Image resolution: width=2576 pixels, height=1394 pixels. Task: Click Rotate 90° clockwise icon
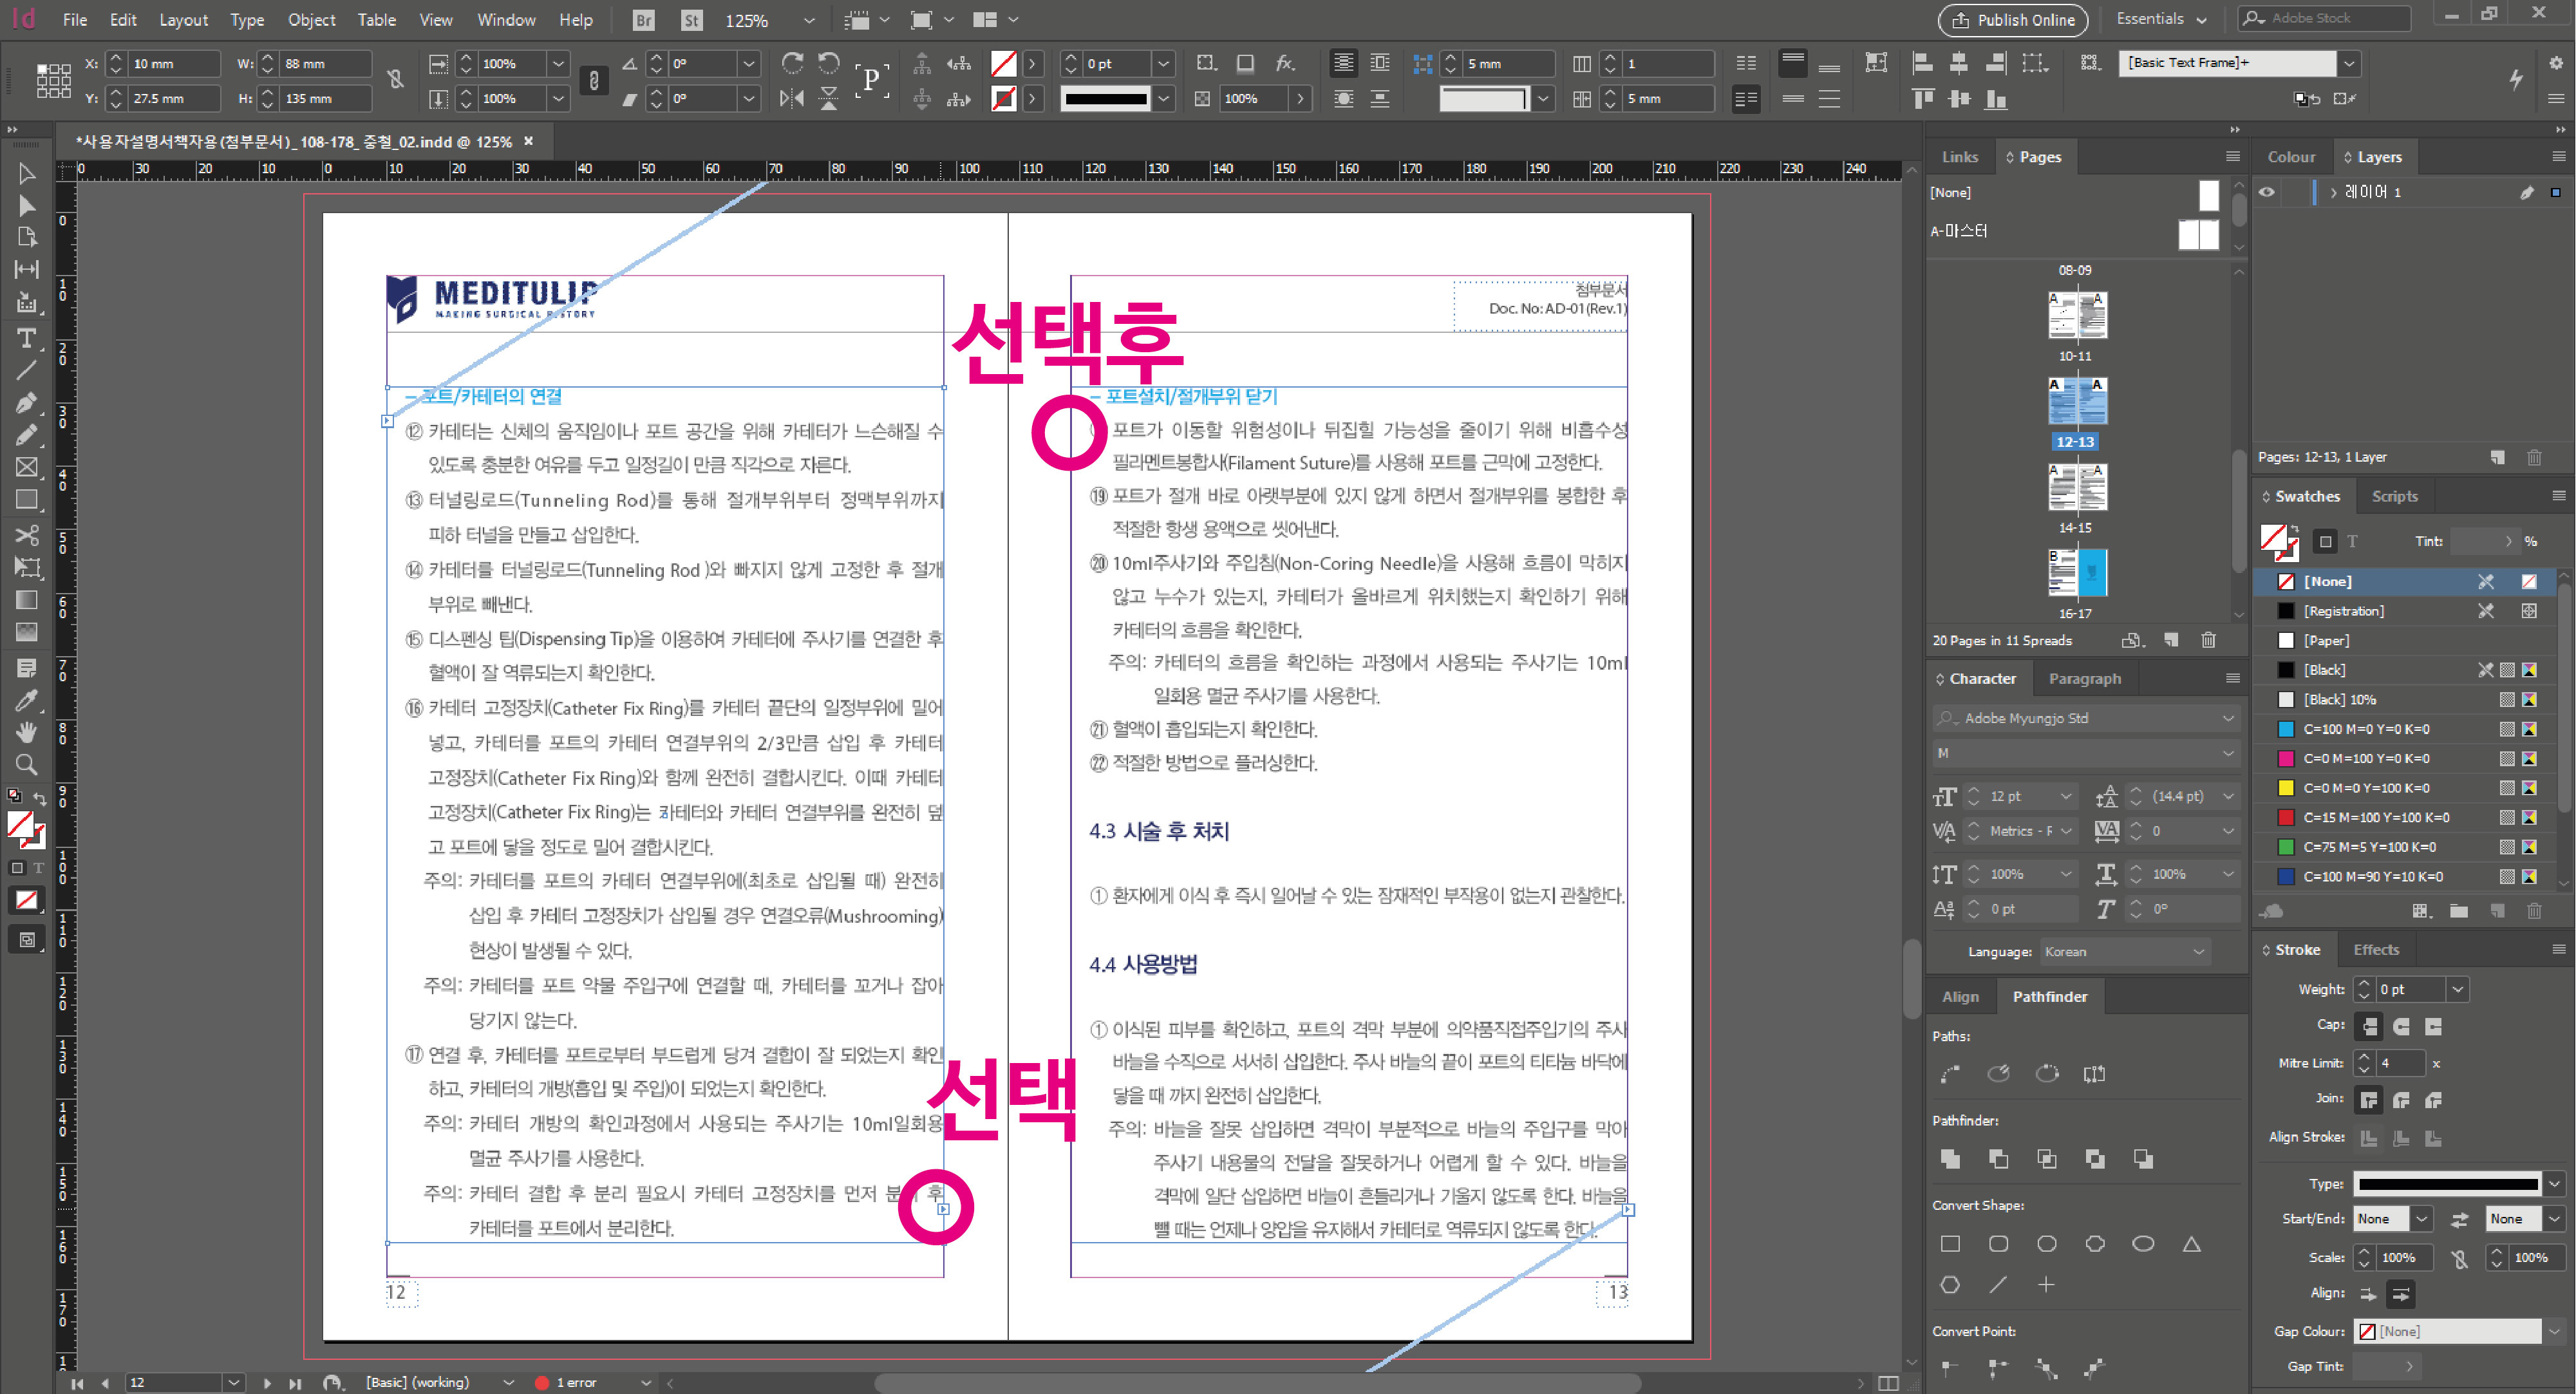pos(792,63)
